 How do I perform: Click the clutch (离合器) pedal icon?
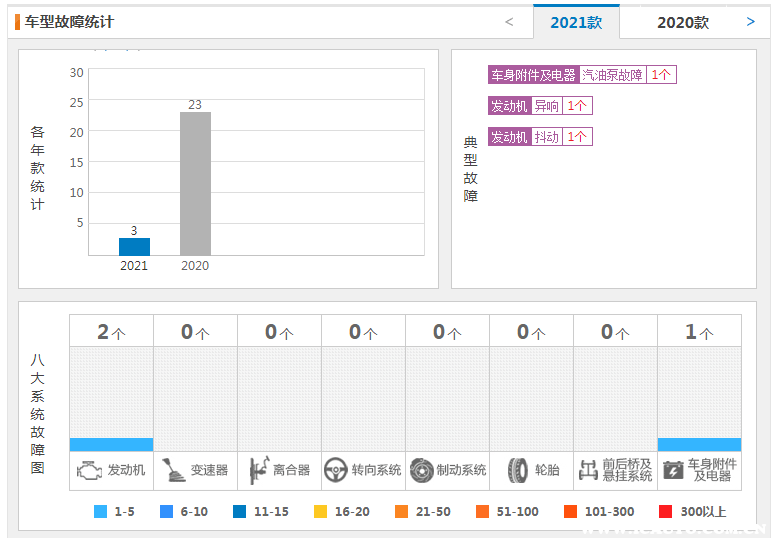[257, 470]
